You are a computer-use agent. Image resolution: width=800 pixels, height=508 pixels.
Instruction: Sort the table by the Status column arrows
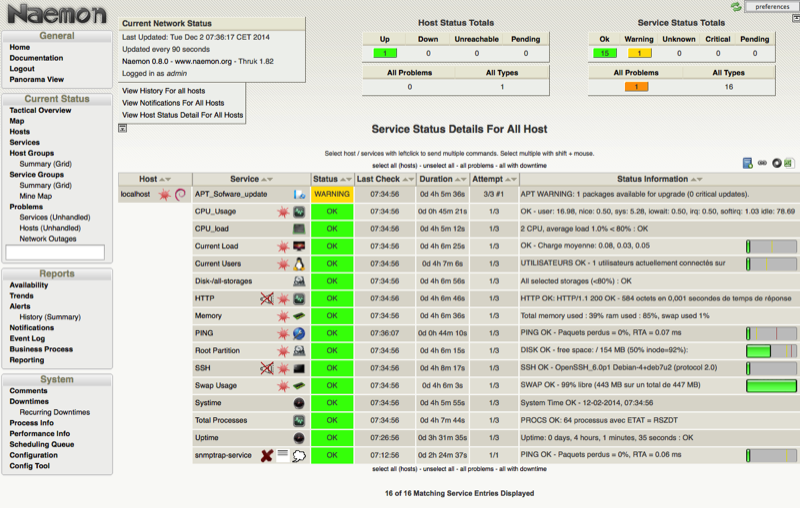348,178
